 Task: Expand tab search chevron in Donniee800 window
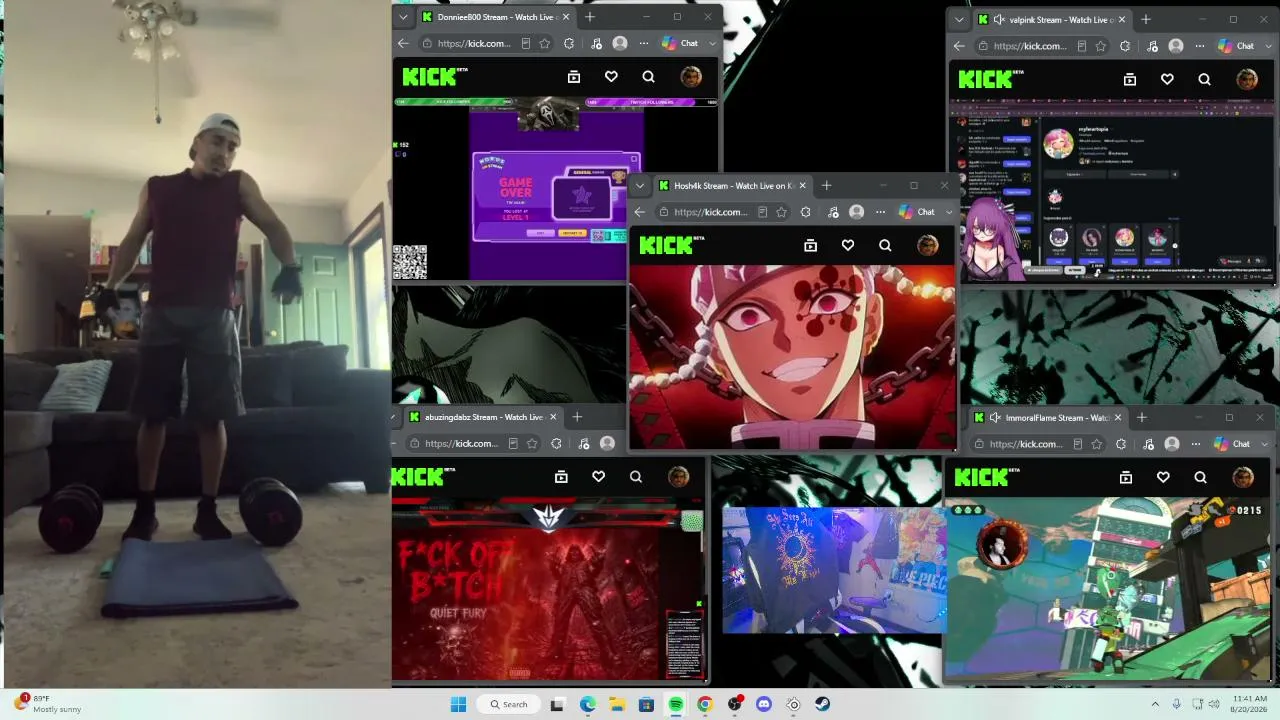[403, 17]
